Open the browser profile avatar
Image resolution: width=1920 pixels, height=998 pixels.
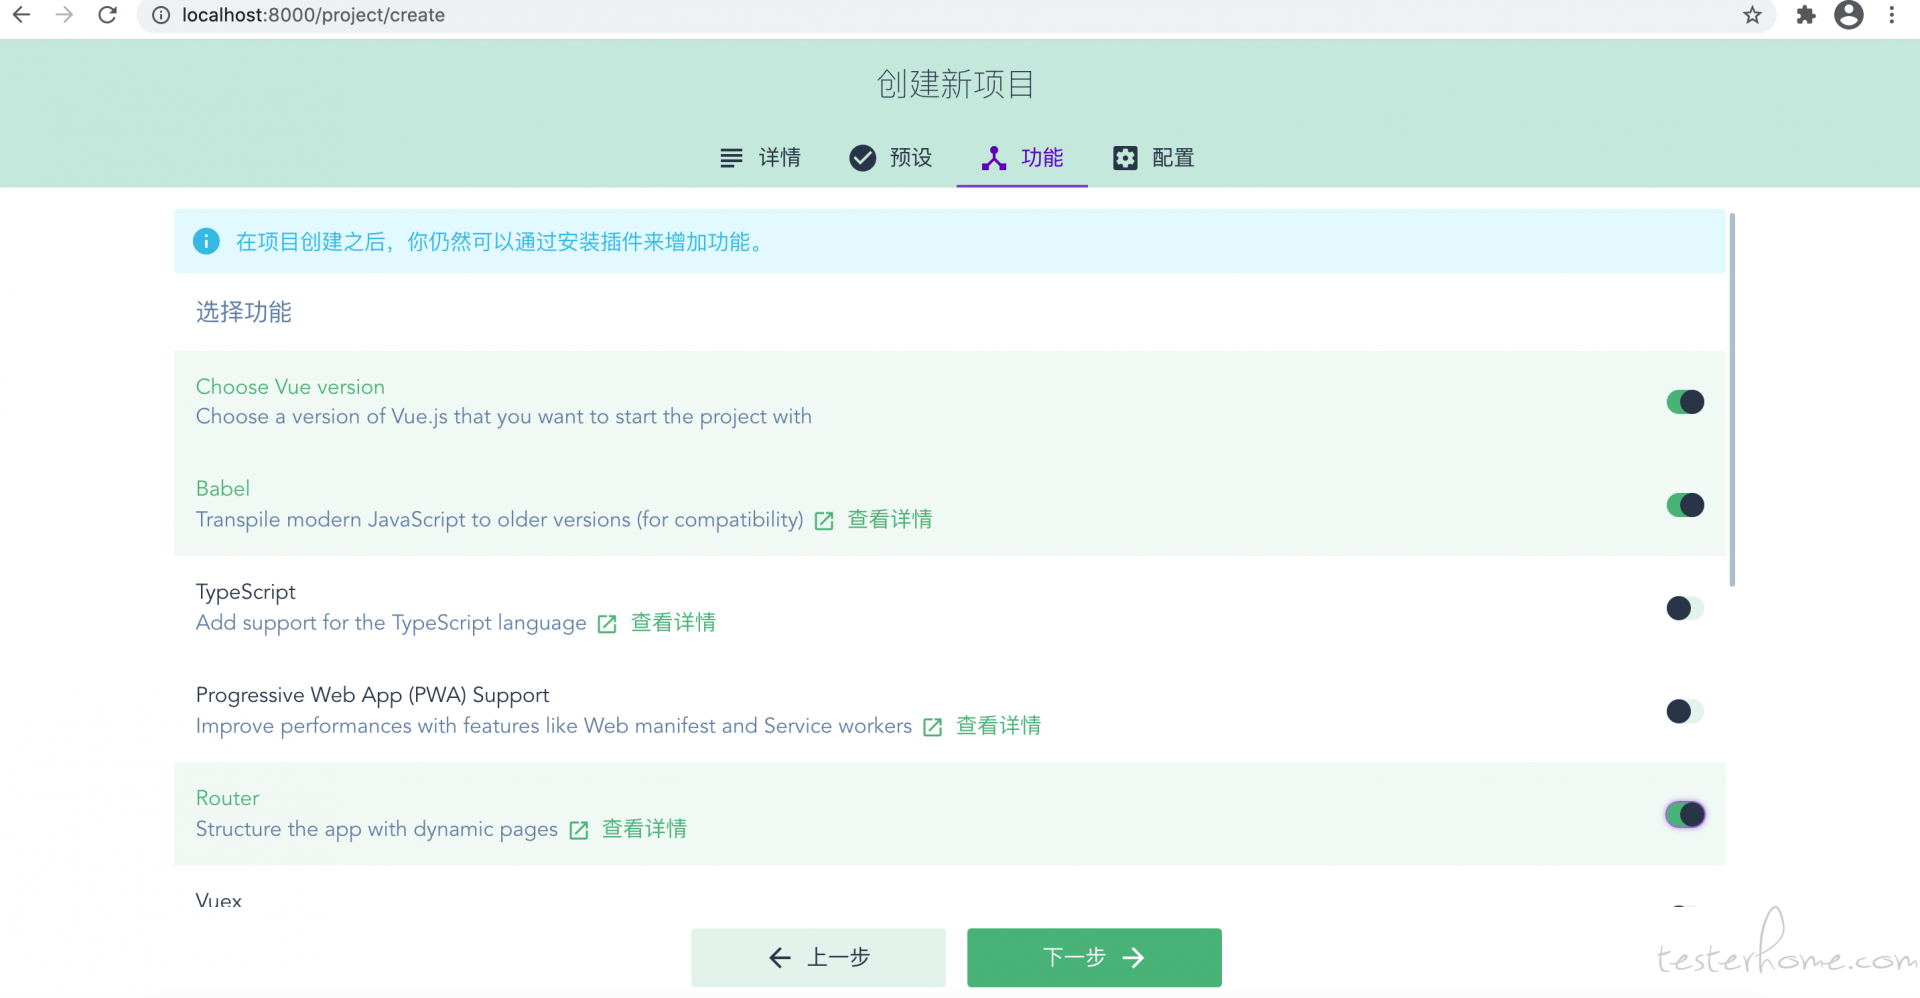click(1849, 15)
